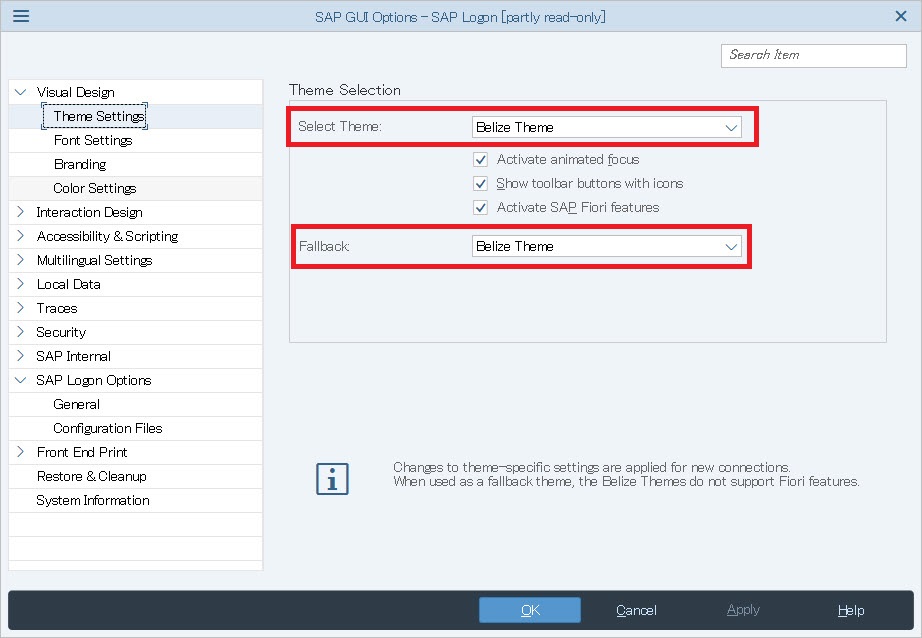Select the SAP Internal label
Image resolution: width=922 pixels, height=638 pixels.
point(74,356)
